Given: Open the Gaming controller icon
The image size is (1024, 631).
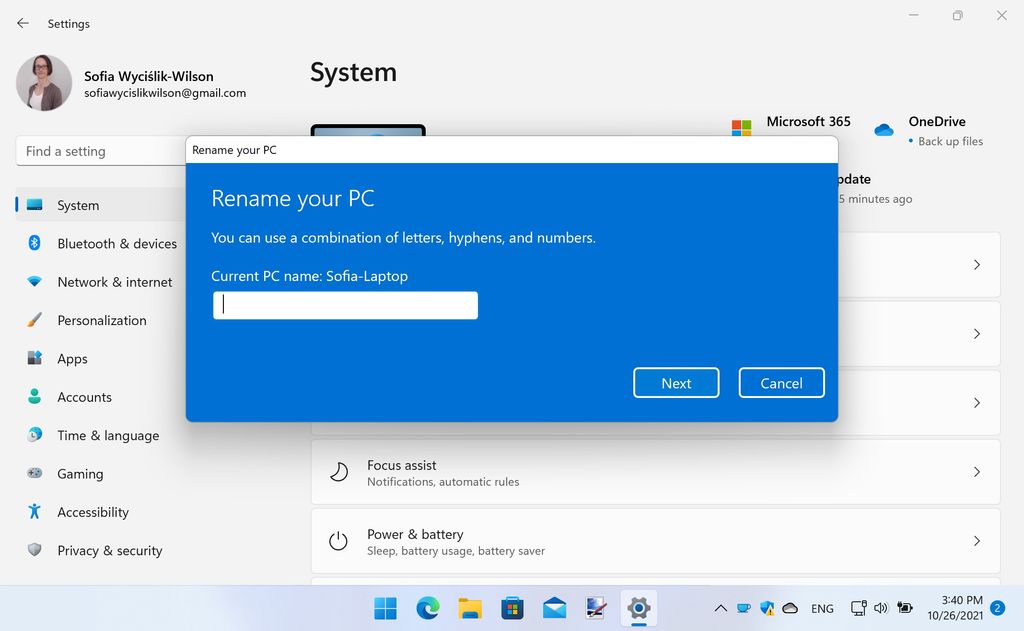Looking at the screenshot, I should pos(35,473).
